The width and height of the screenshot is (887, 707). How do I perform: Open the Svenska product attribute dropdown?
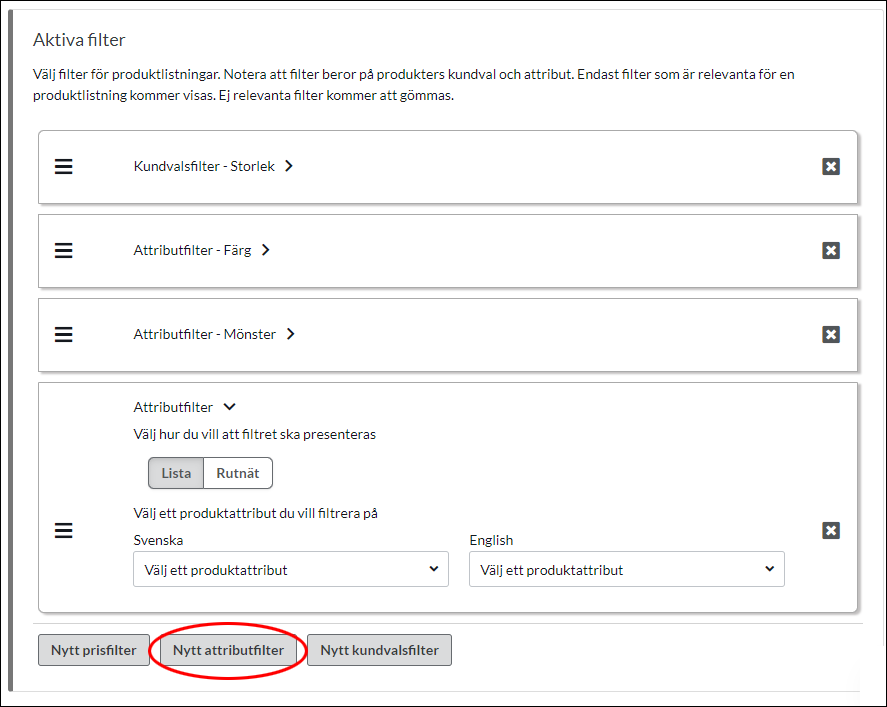point(291,569)
